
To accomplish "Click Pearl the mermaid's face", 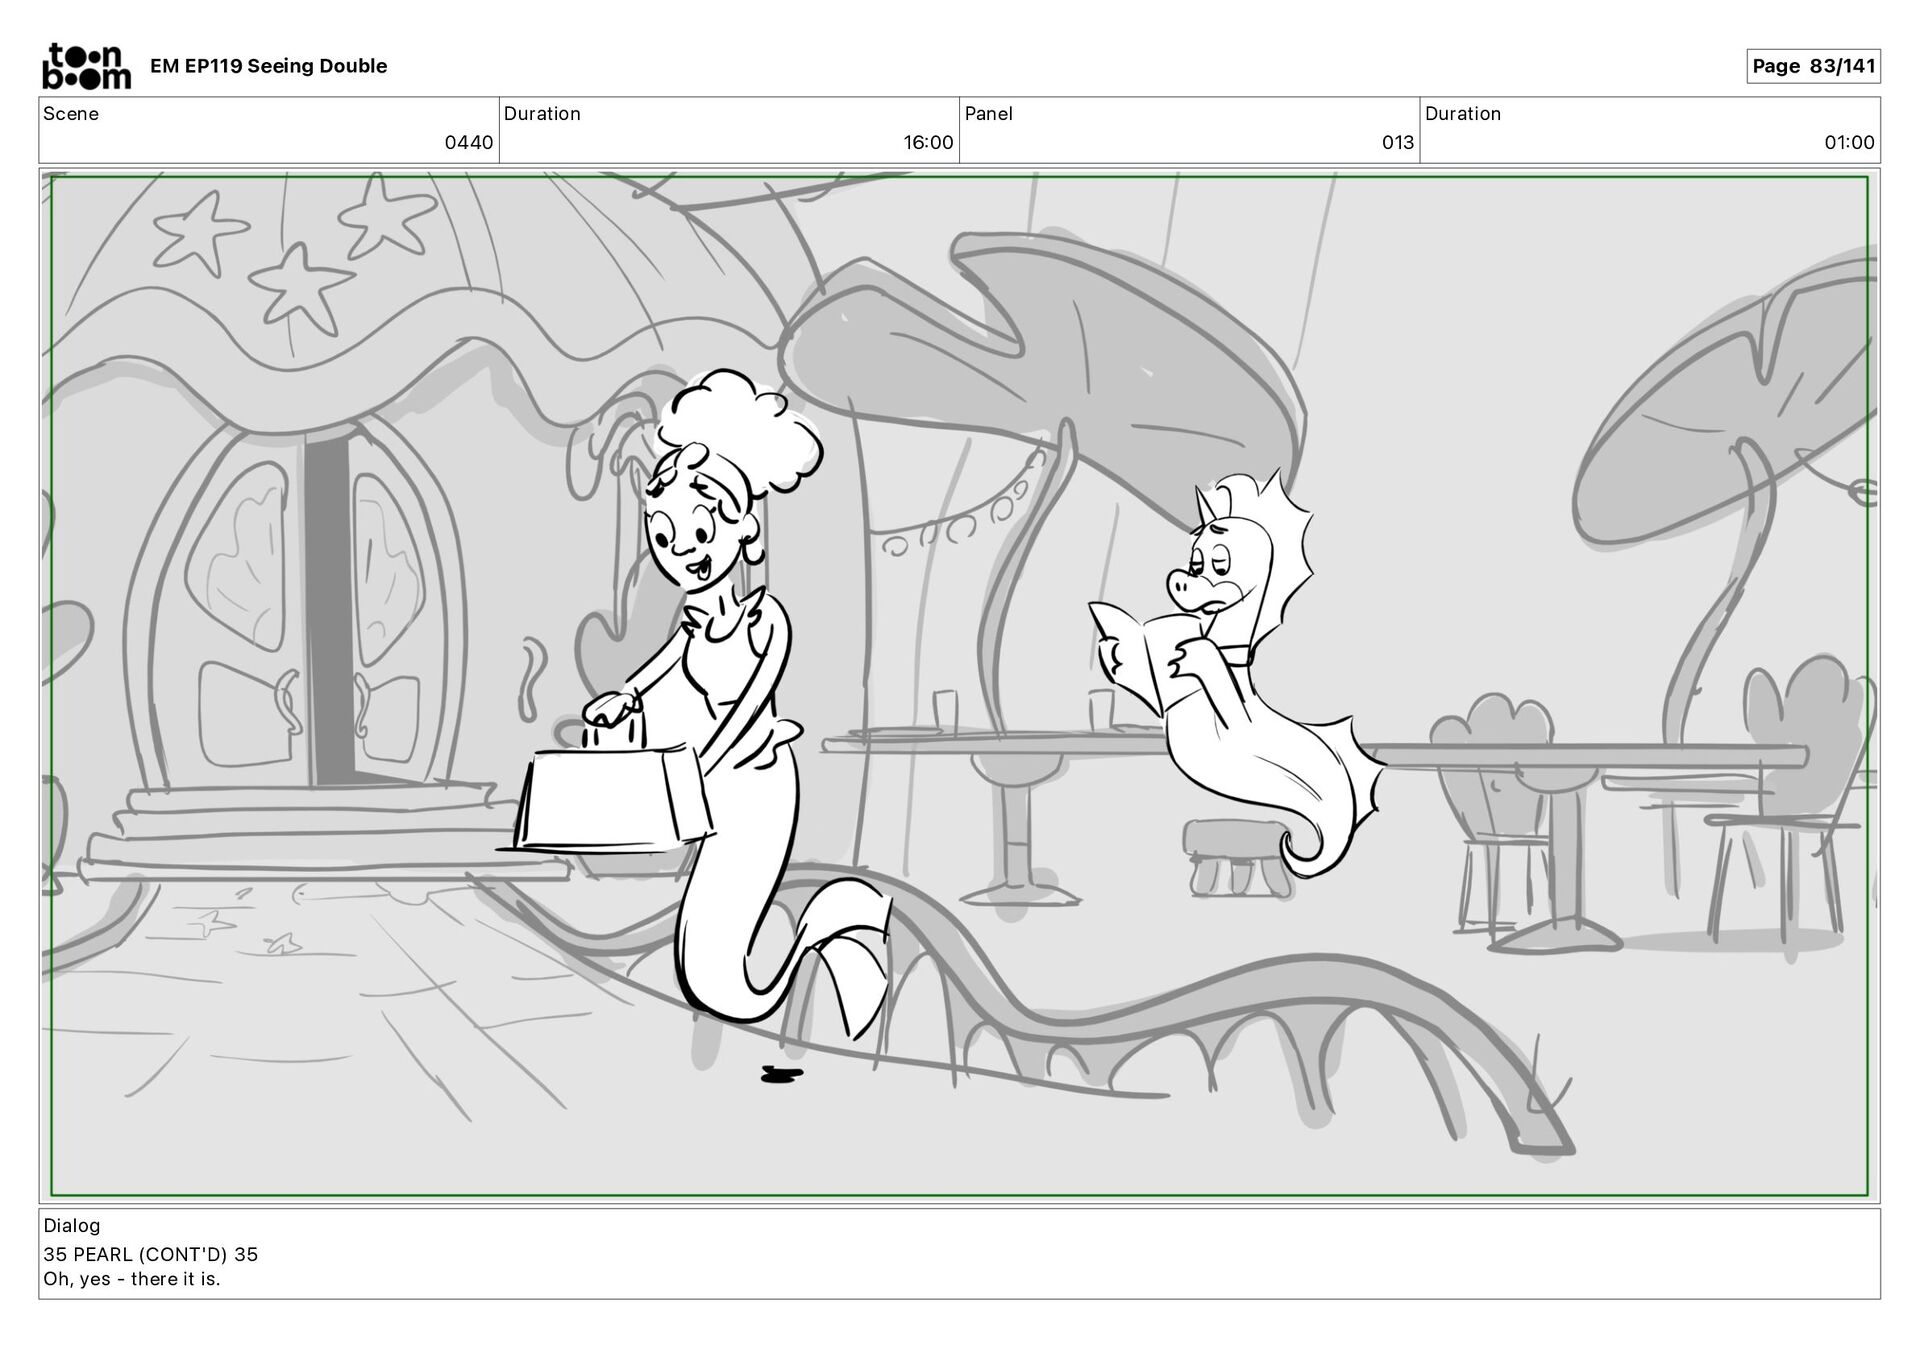I will (689, 541).
